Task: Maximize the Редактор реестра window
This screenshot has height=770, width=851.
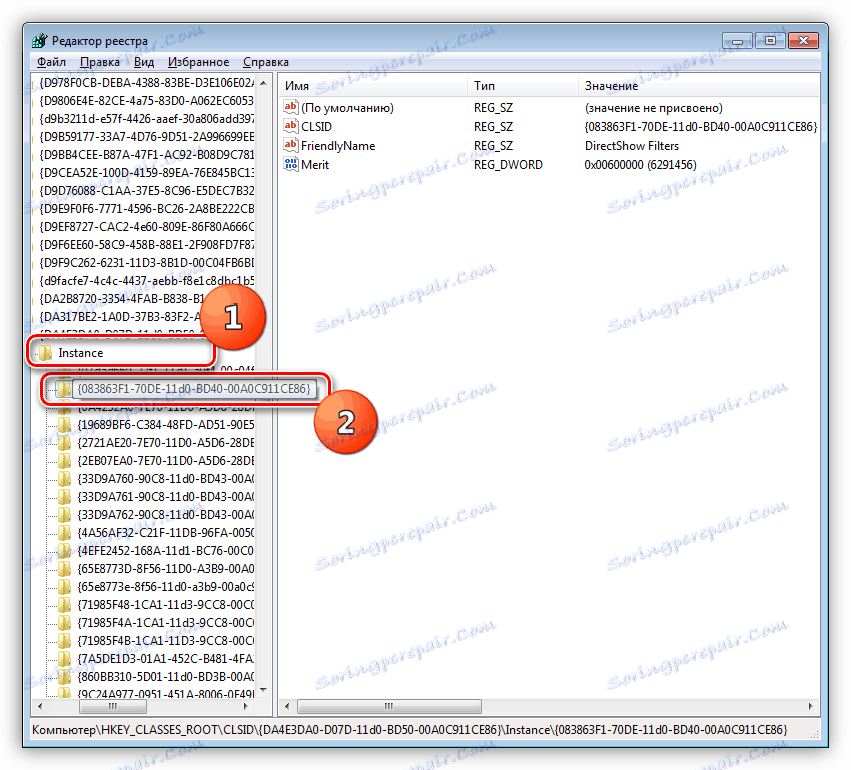Action: tap(770, 40)
